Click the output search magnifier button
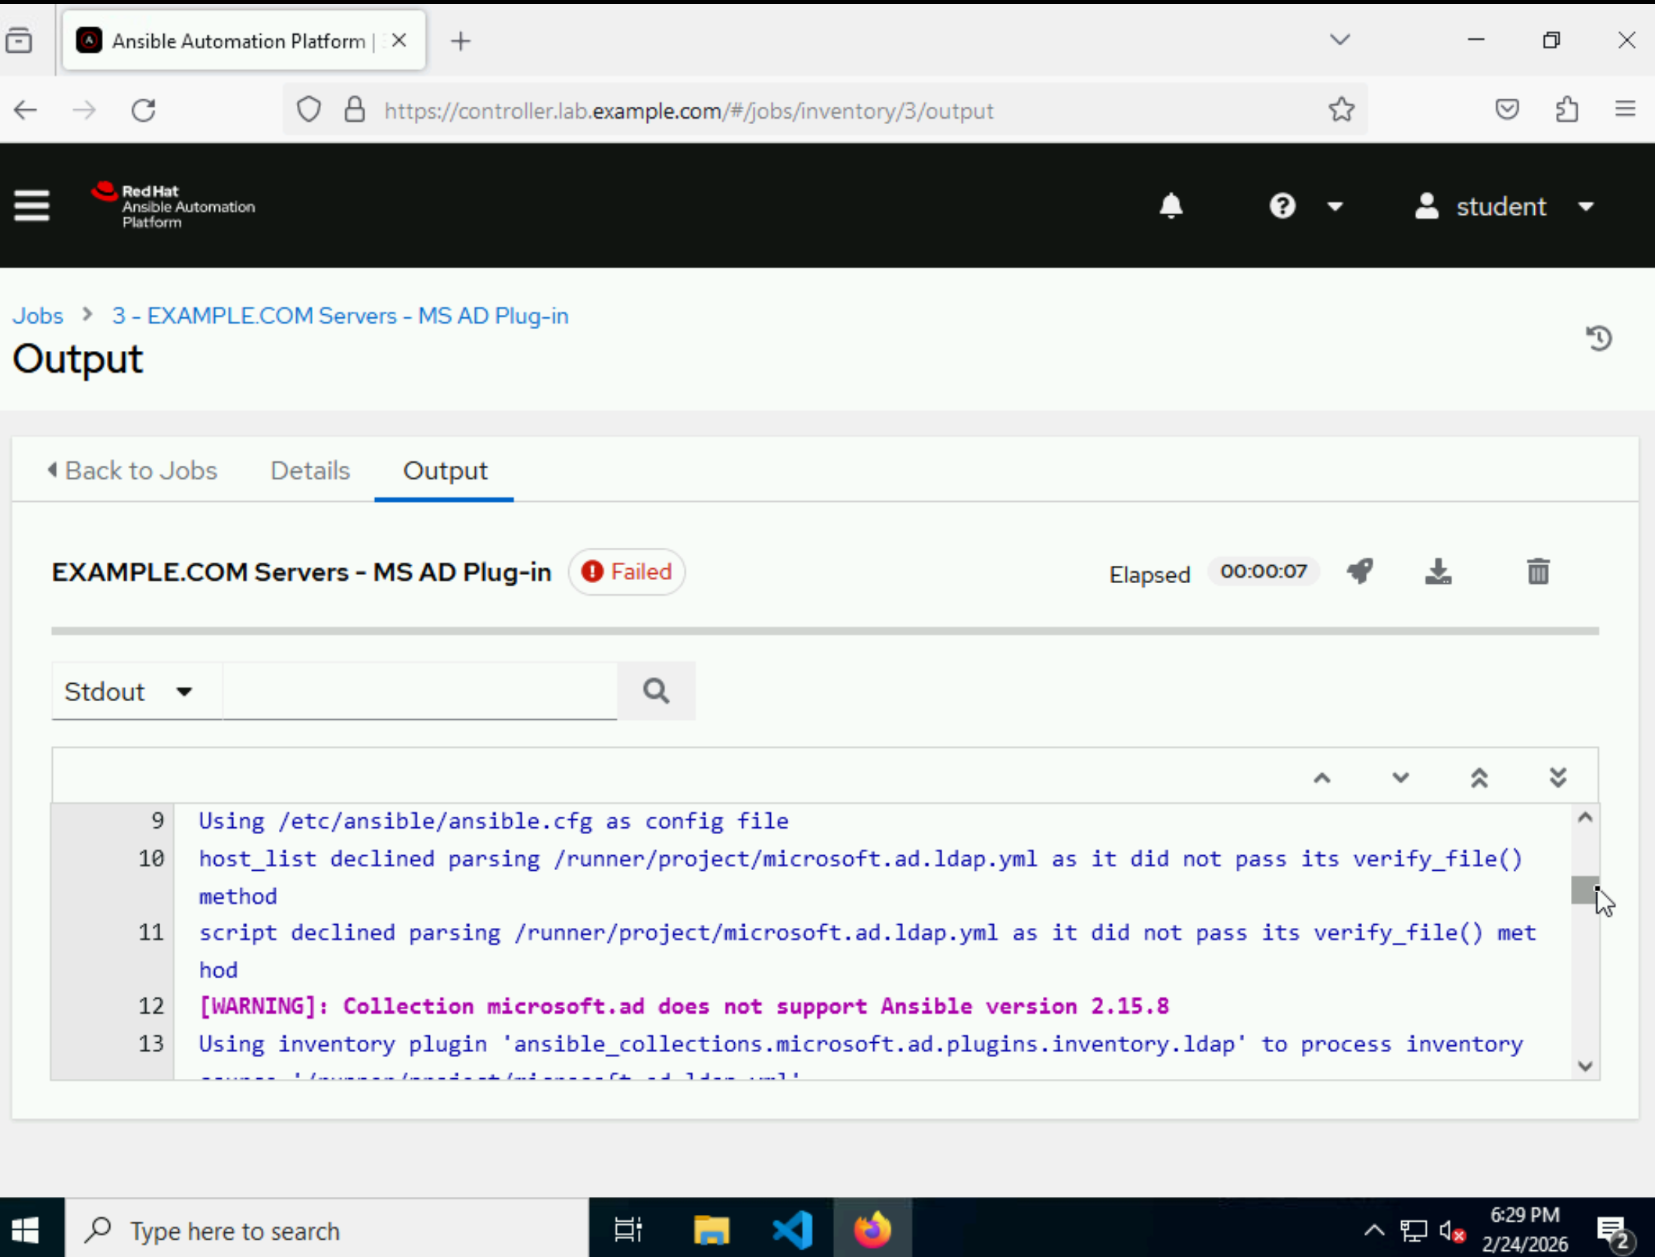Image resolution: width=1655 pixels, height=1257 pixels. point(656,691)
